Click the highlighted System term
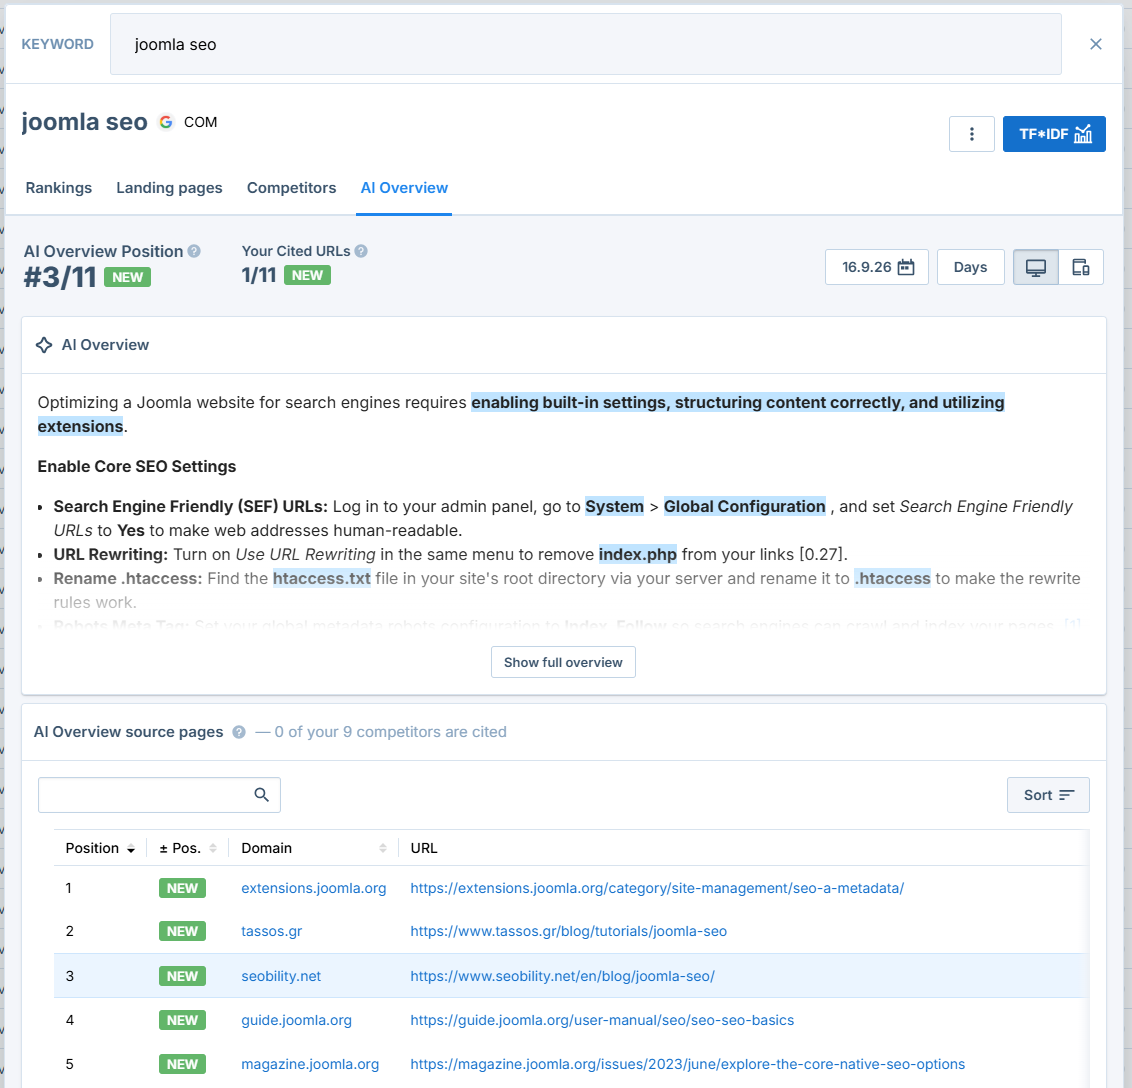 [614, 506]
